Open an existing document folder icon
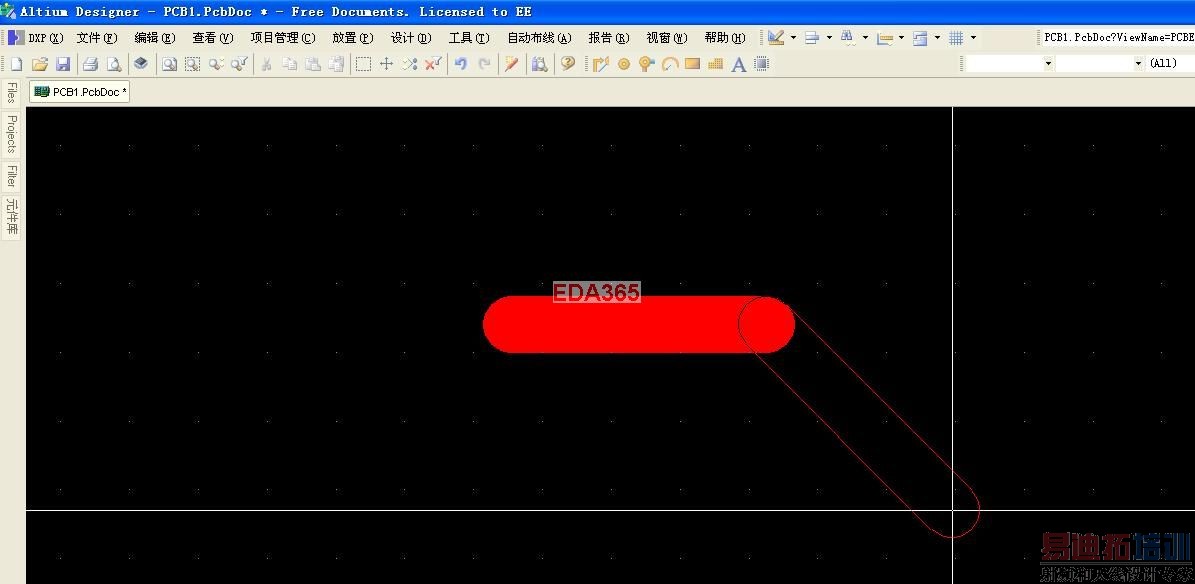This screenshot has height=584, width=1195. point(40,64)
